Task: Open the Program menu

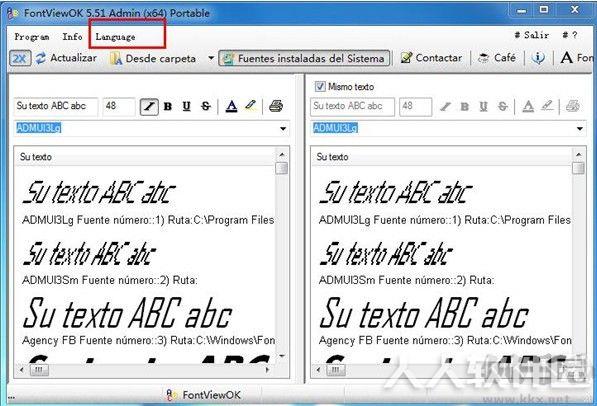Action: pos(32,37)
